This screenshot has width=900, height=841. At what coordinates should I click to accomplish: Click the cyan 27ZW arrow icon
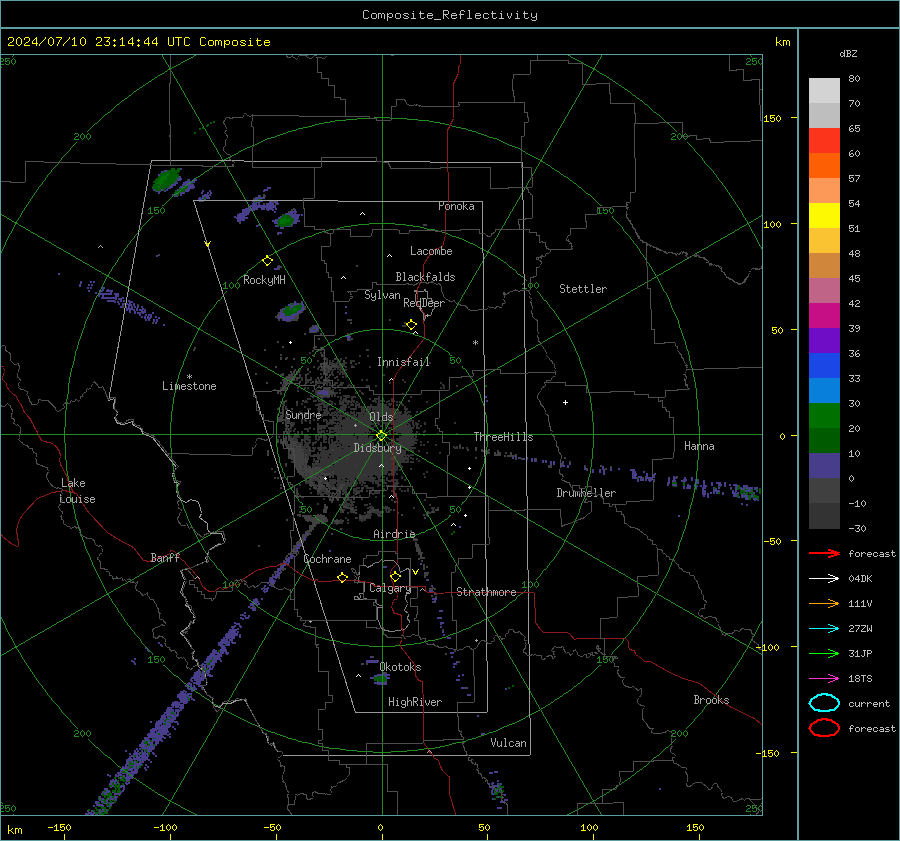point(824,629)
